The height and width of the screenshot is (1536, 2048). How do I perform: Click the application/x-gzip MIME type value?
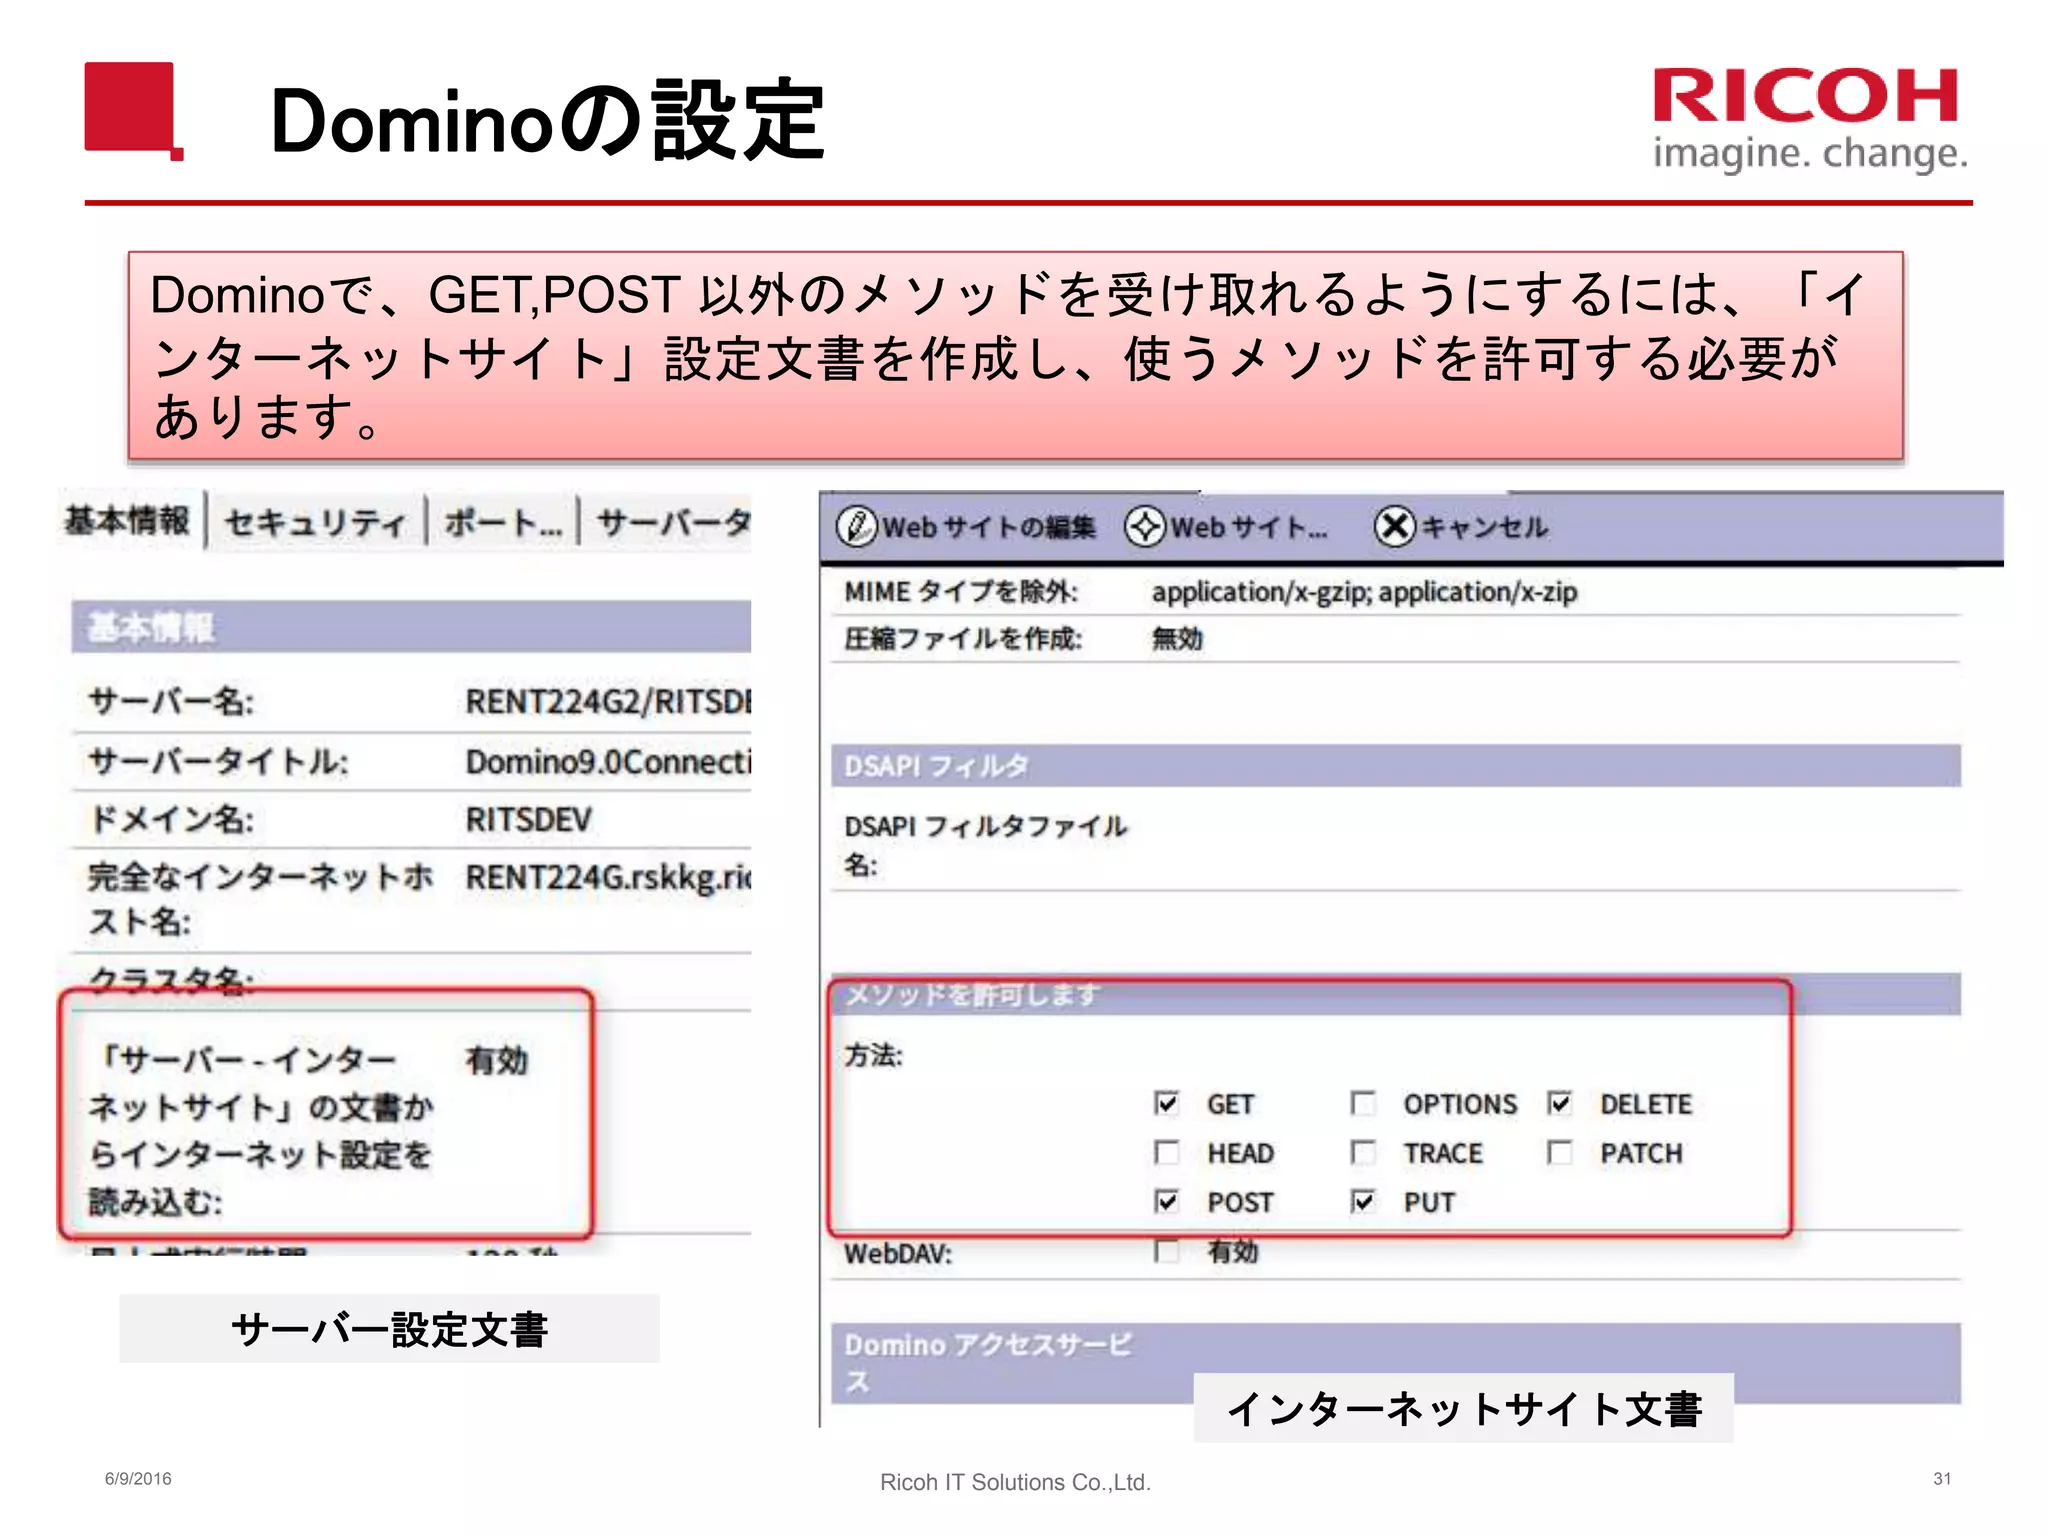tap(1364, 592)
